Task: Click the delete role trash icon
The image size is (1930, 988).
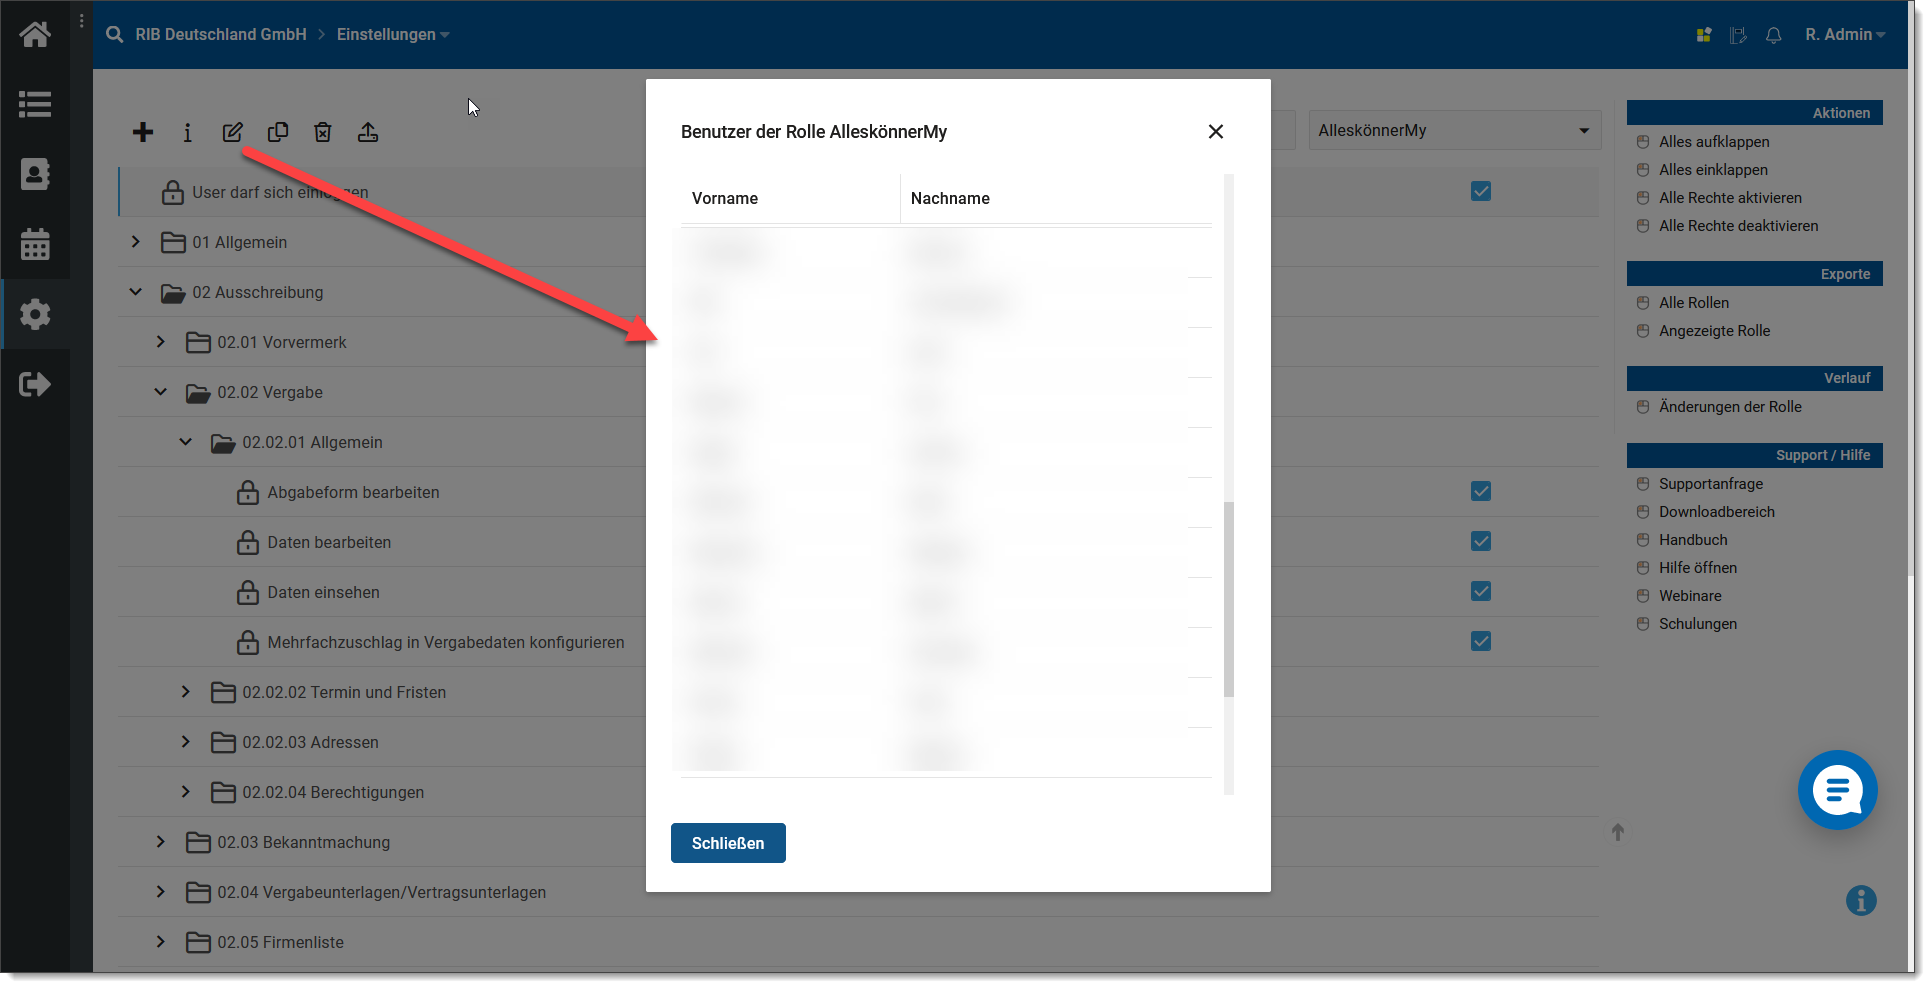Action: click(x=323, y=132)
